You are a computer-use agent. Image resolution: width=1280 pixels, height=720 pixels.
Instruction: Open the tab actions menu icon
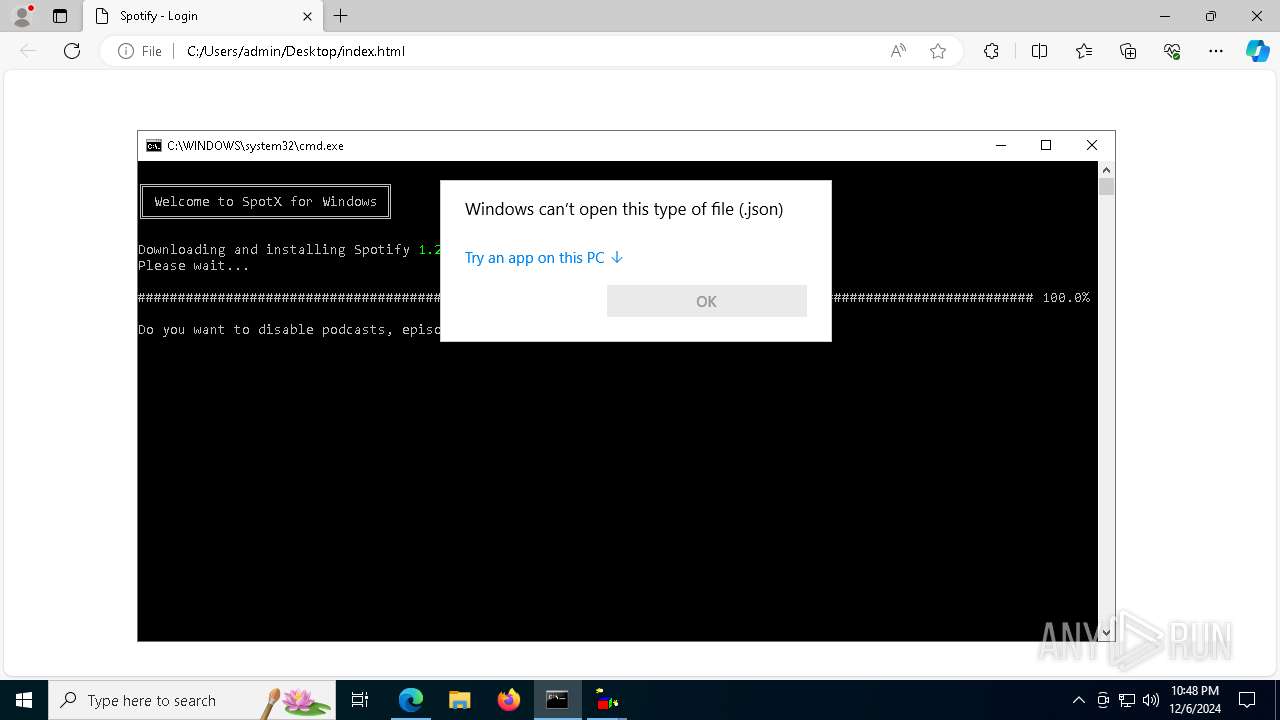[60, 16]
